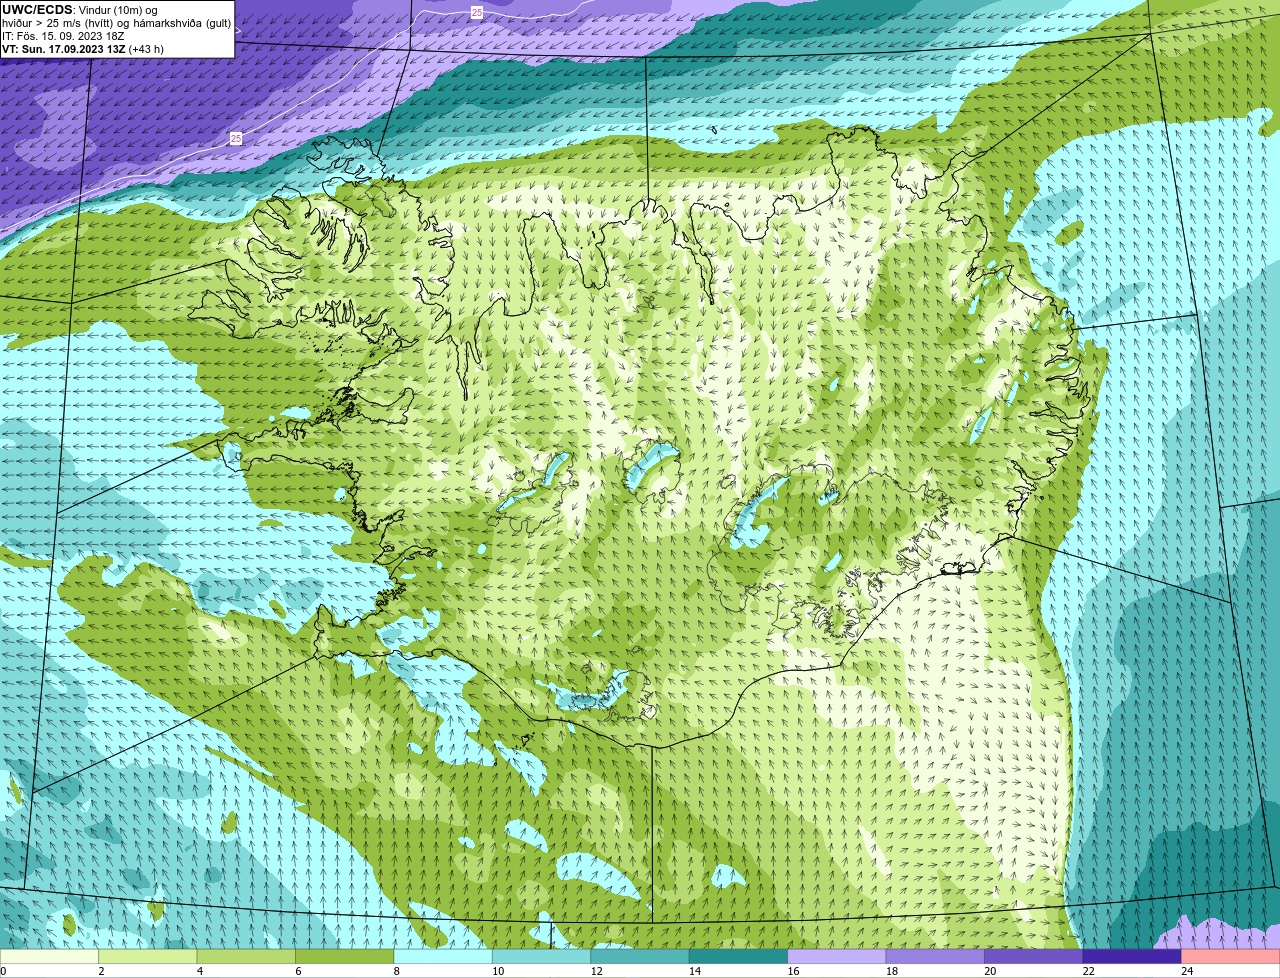Click the light yellow-green 2–4 legend swatch
The image size is (1280, 978).
[148, 957]
